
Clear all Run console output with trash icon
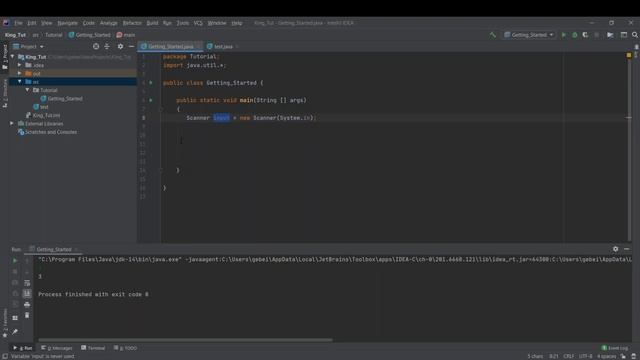pos(27,316)
